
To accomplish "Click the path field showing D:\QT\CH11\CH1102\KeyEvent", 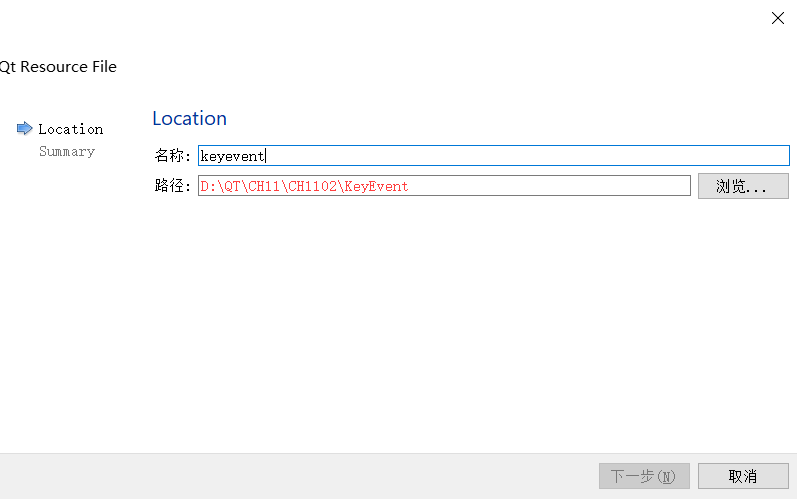I will pos(444,186).
